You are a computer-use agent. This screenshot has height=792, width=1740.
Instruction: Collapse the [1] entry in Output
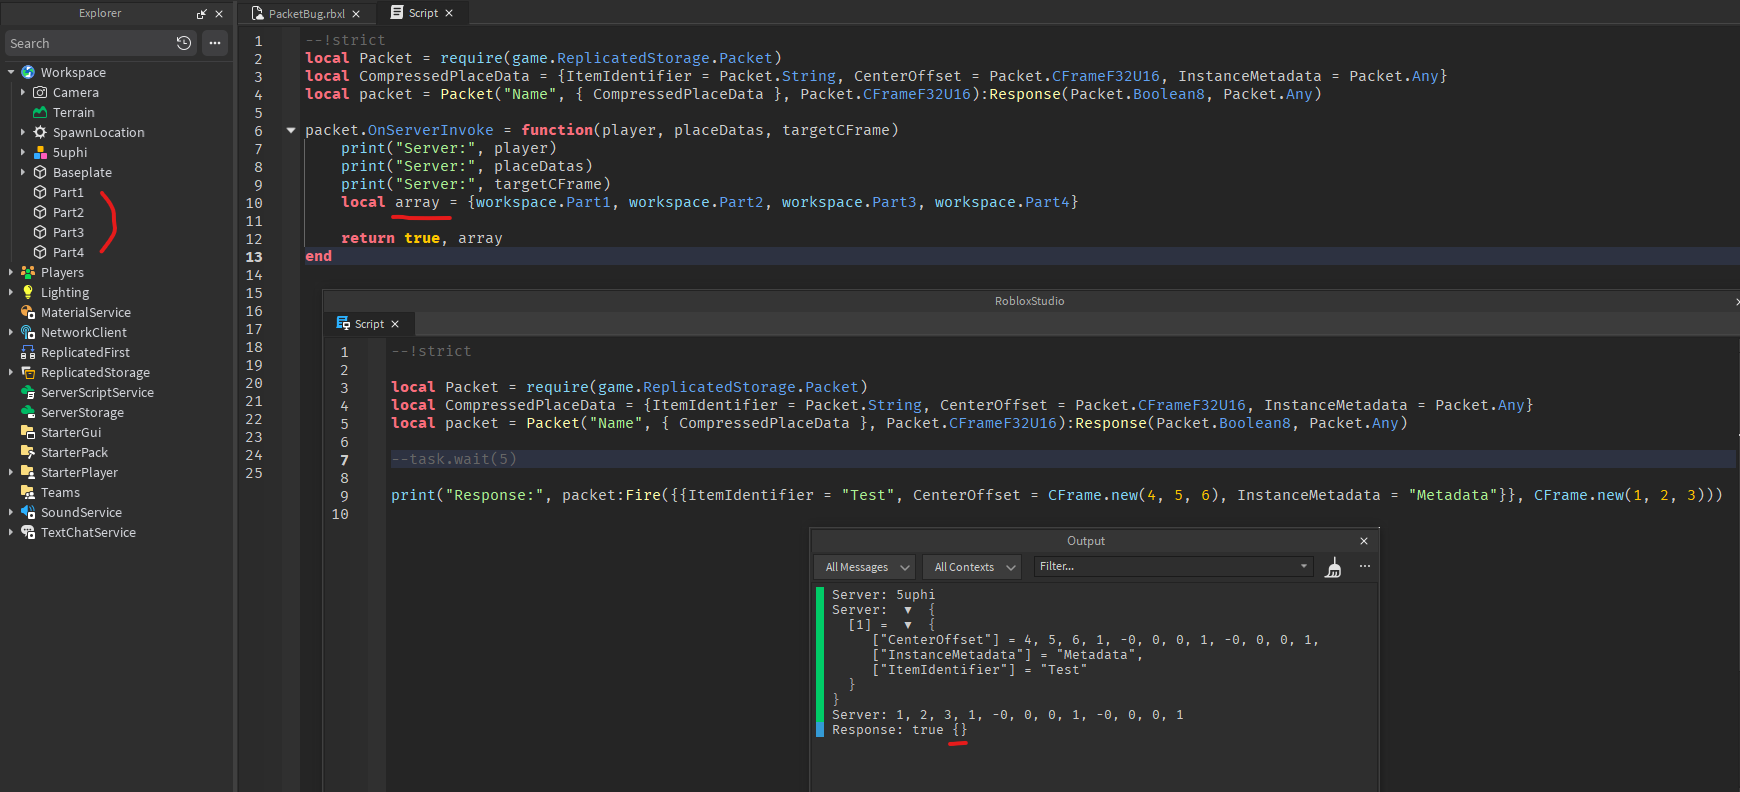[x=907, y=625]
